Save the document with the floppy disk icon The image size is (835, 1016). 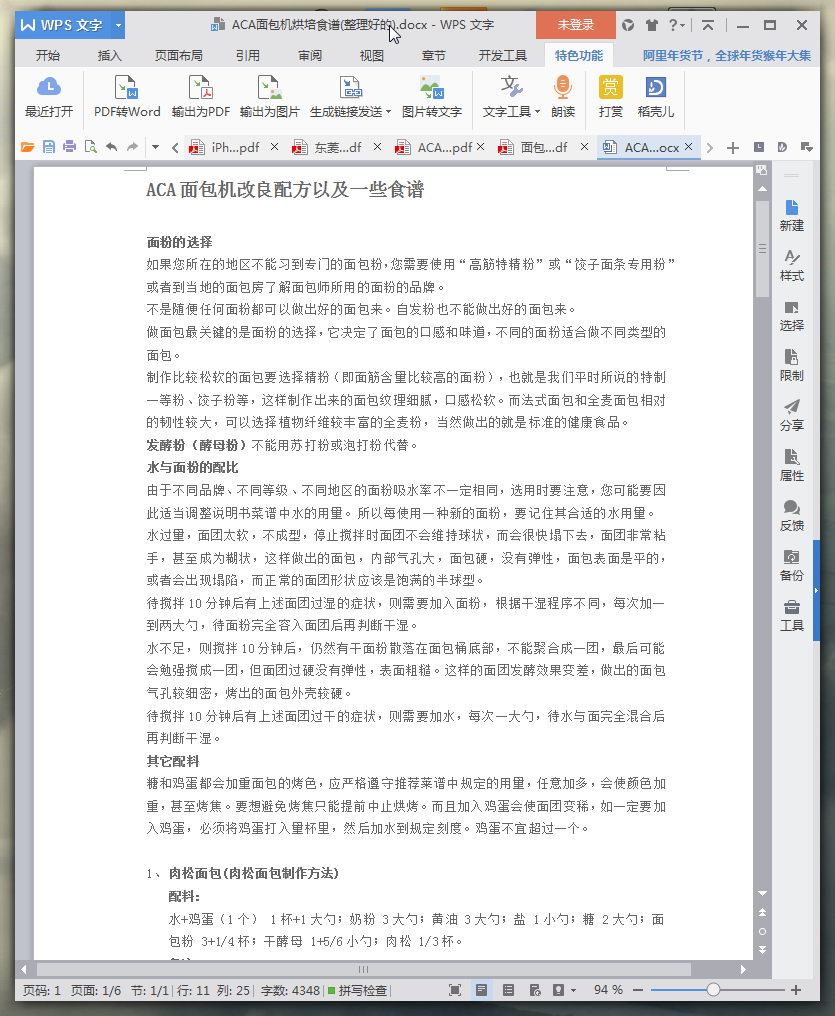[x=49, y=147]
